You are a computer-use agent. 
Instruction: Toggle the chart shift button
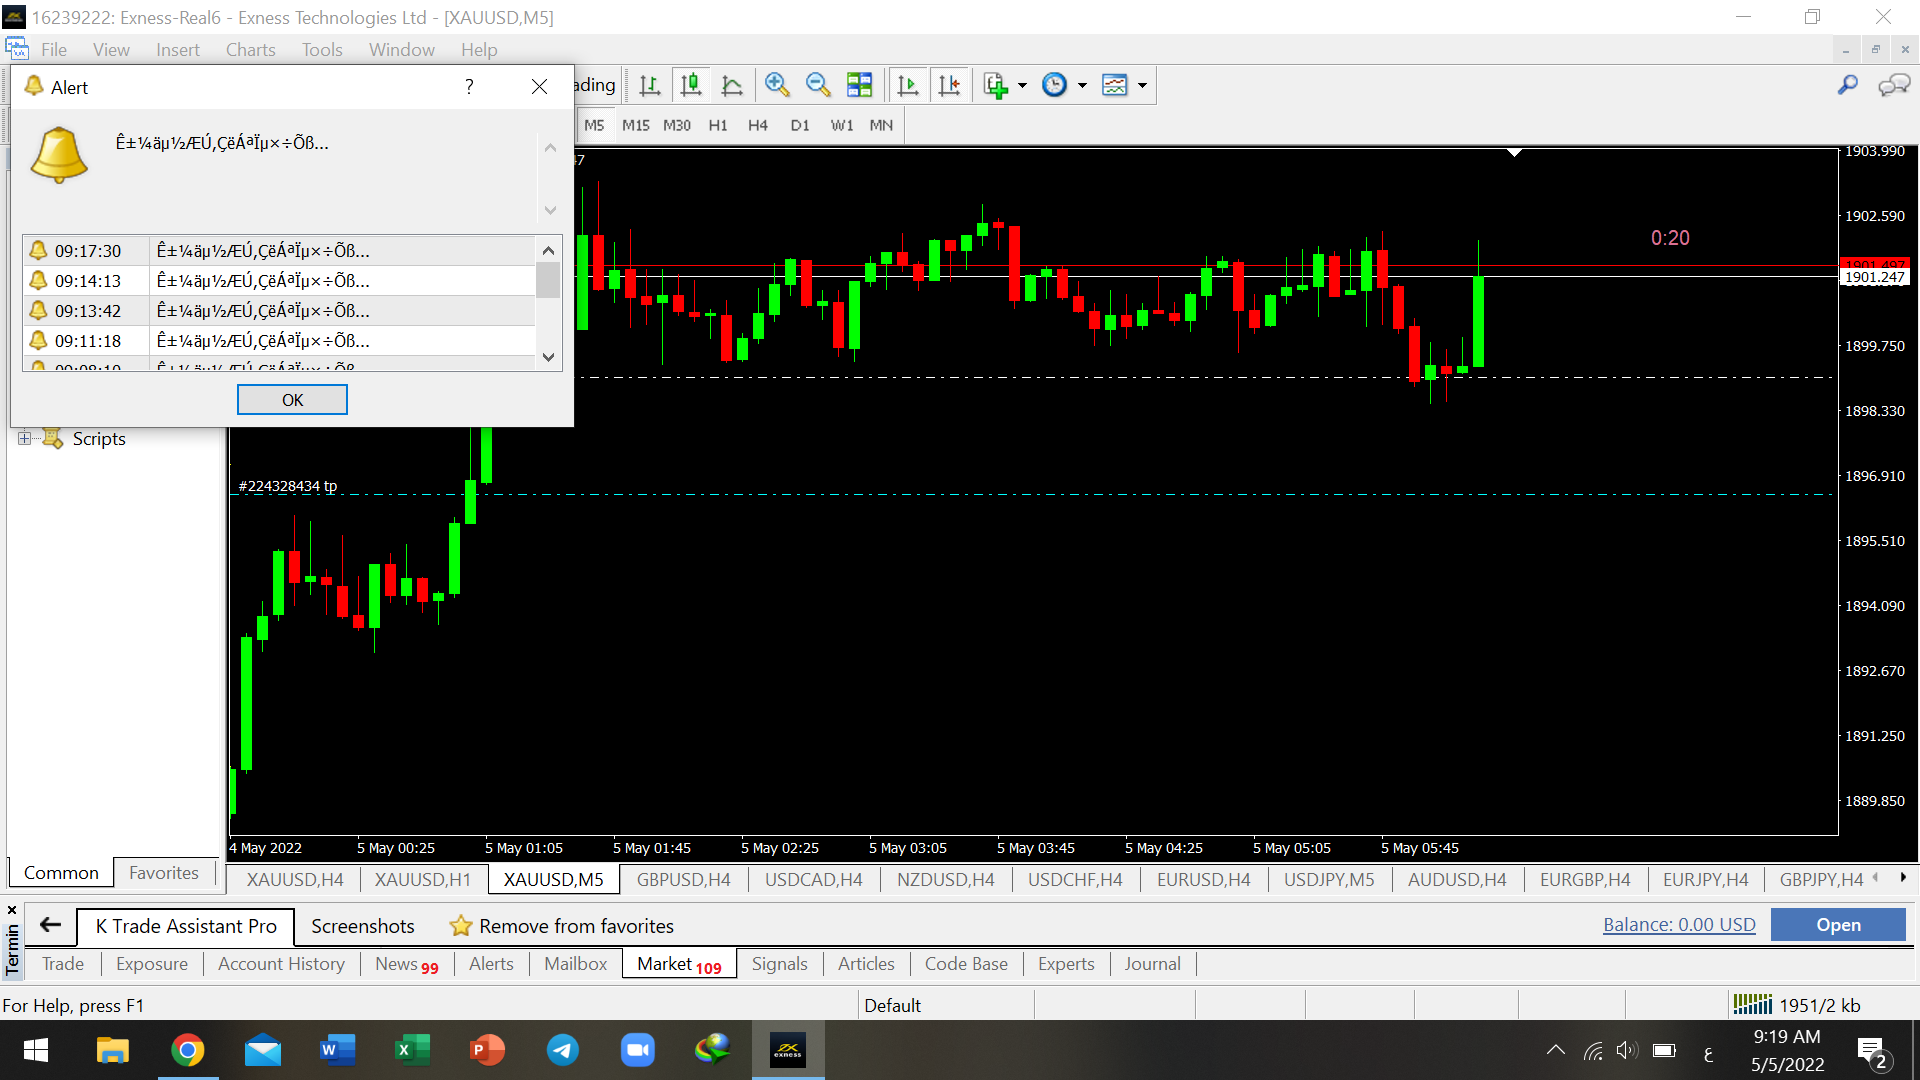(x=949, y=86)
